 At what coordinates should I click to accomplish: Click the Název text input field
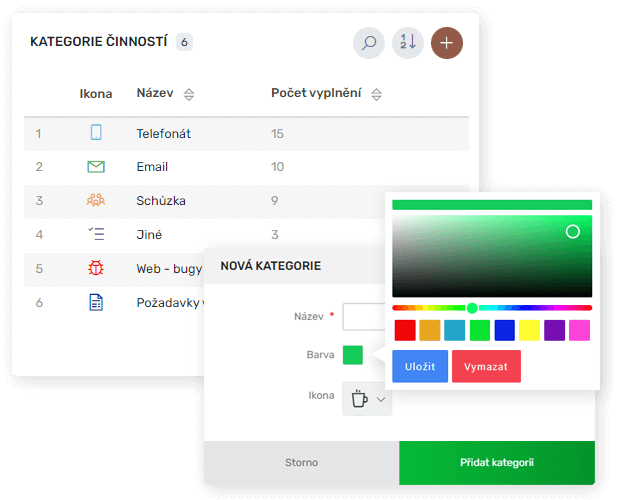363,317
